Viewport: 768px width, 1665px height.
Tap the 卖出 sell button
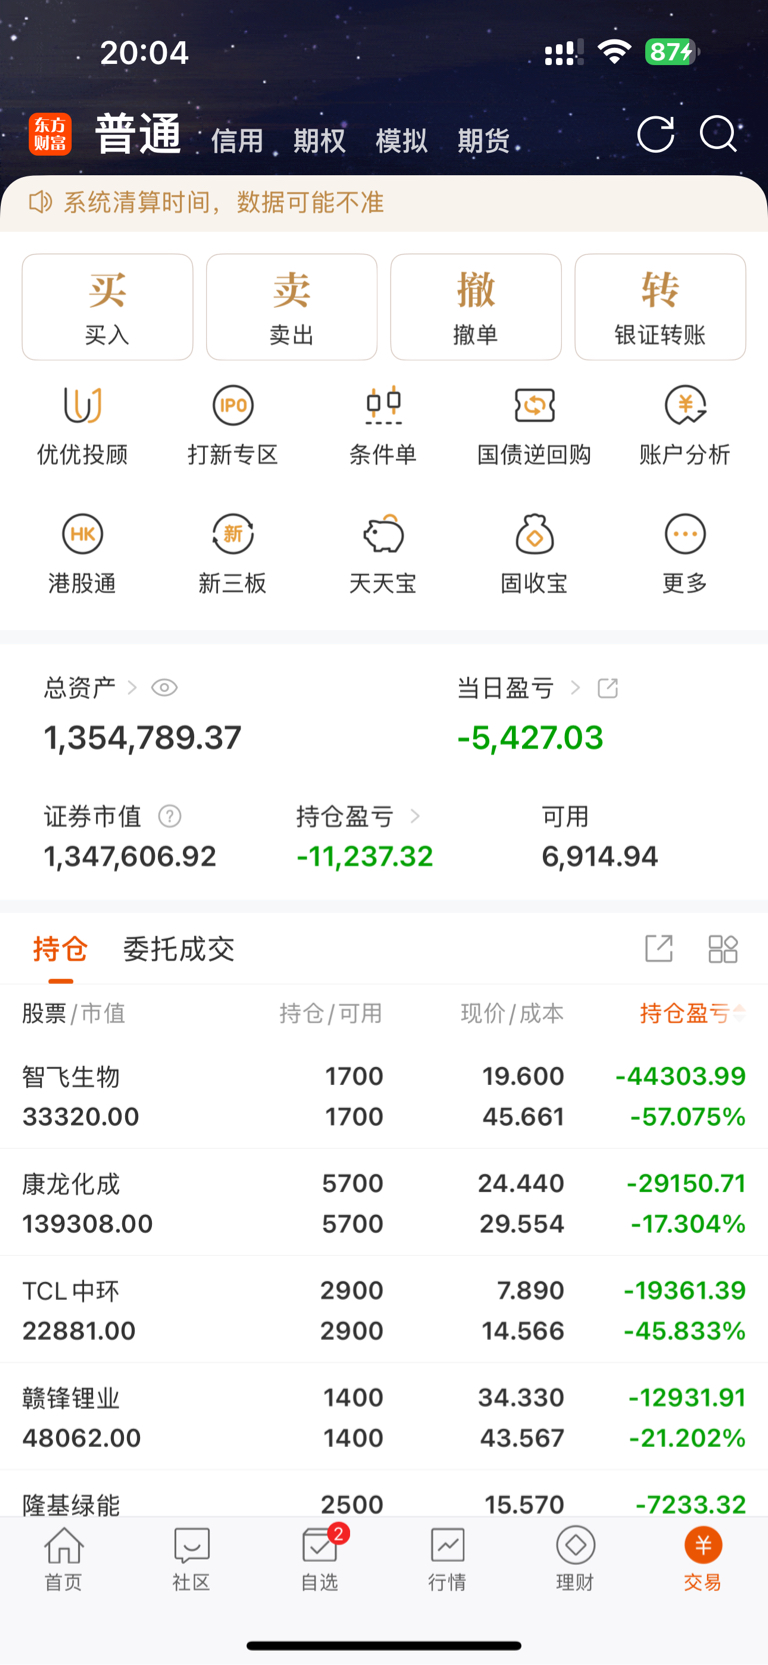click(291, 307)
